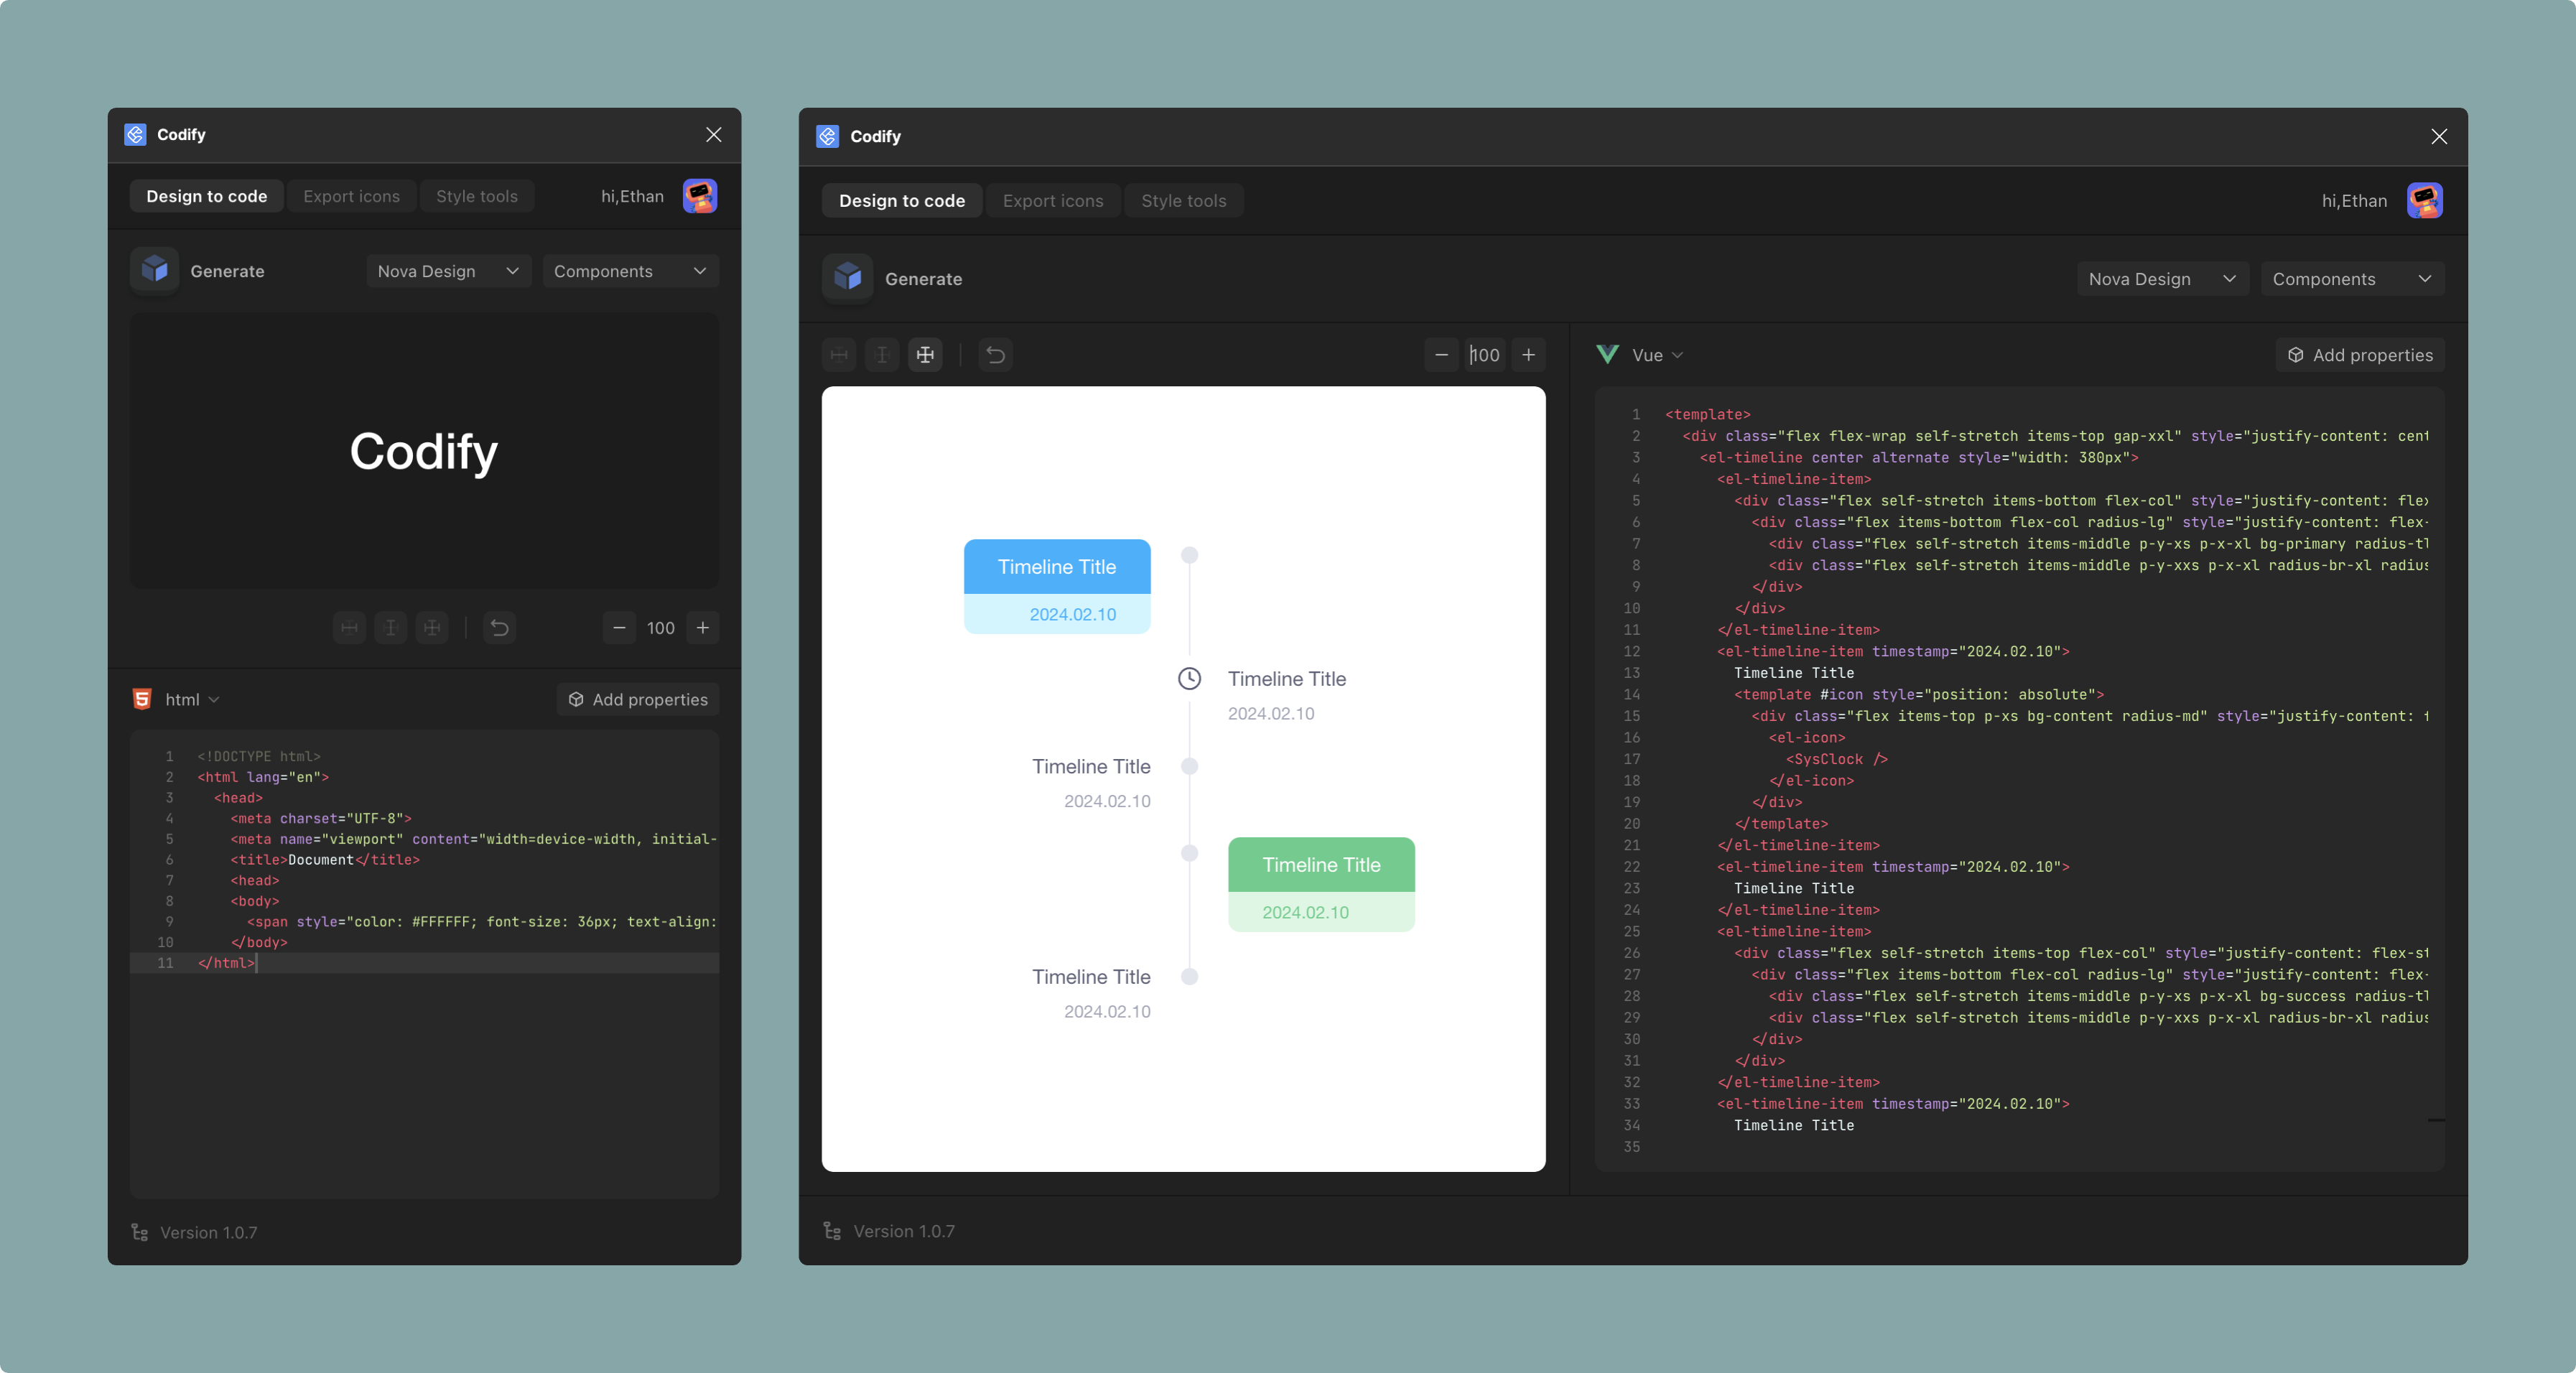Toggle fit-both icon in large window toolbar
The width and height of the screenshot is (2576, 1373).
(x=925, y=355)
